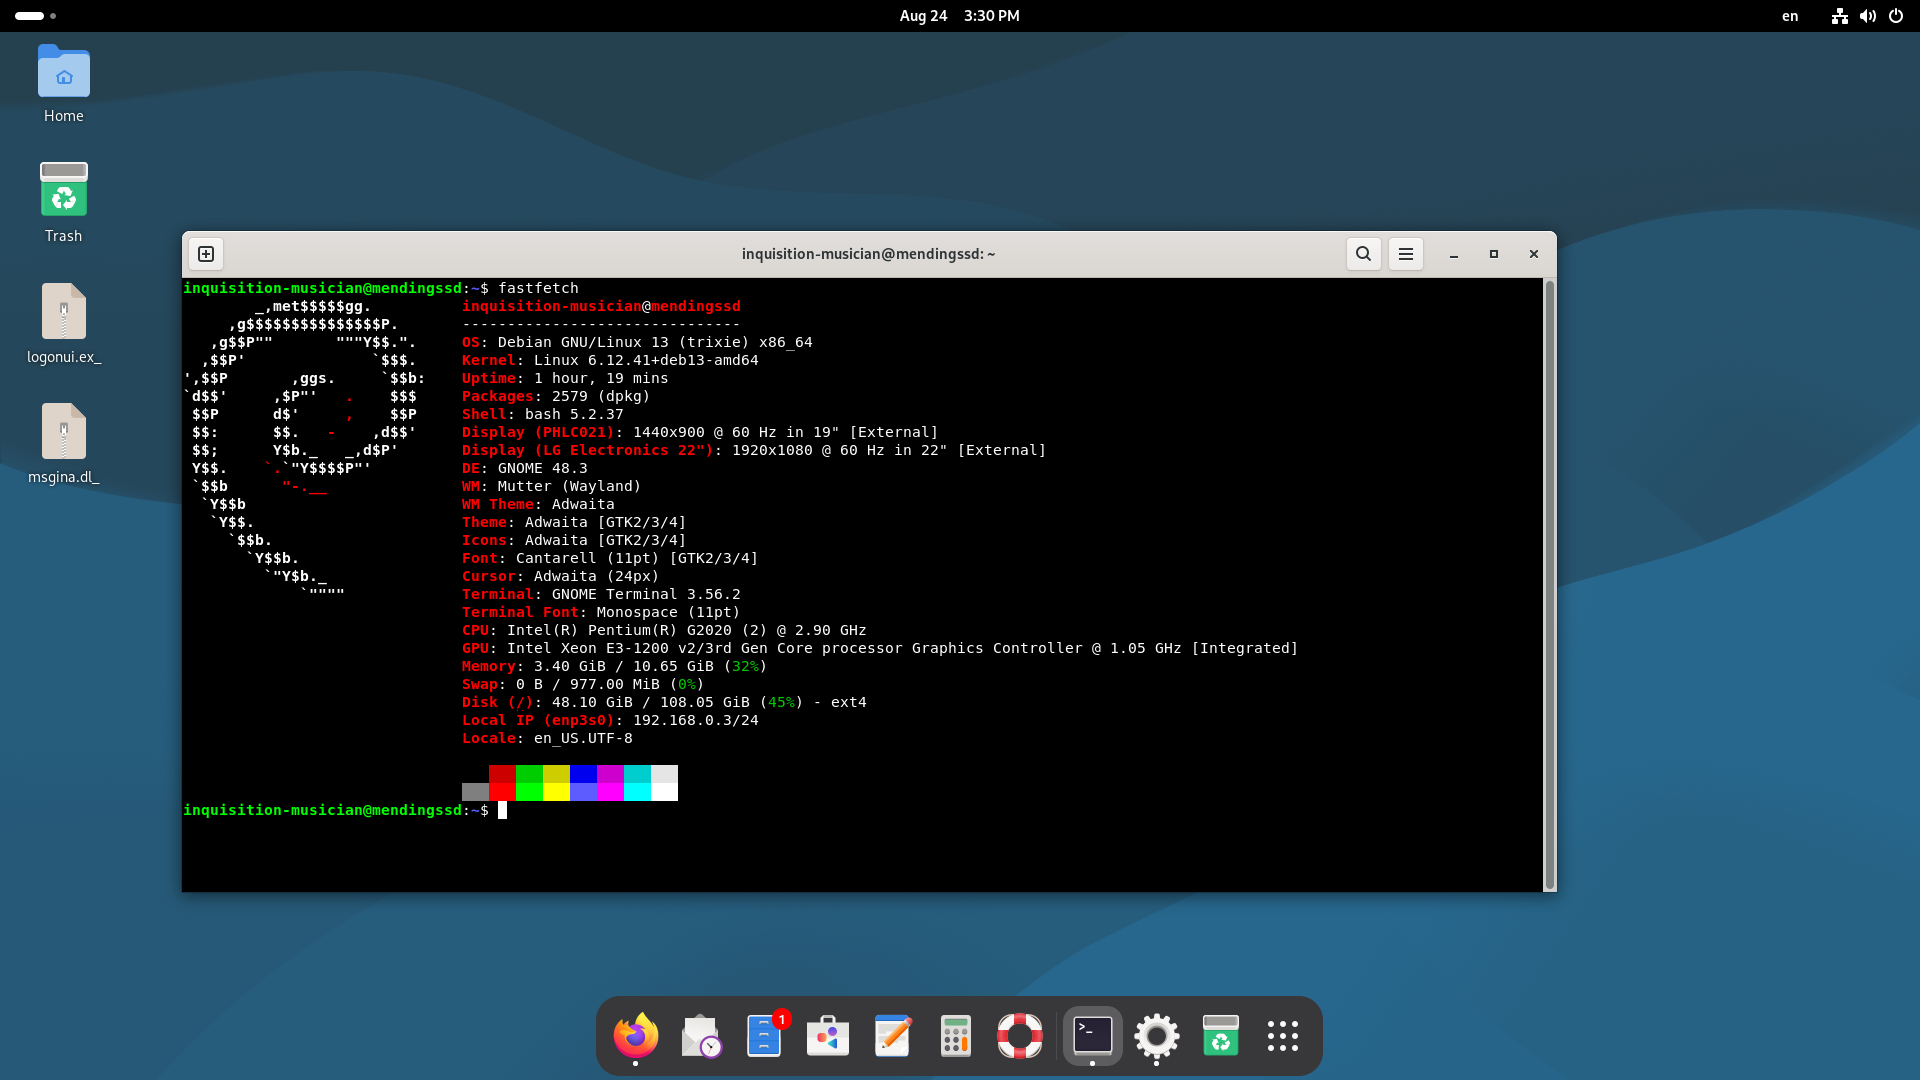Click the 'WM: Mutter (Wayland)' line

pos(552,486)
